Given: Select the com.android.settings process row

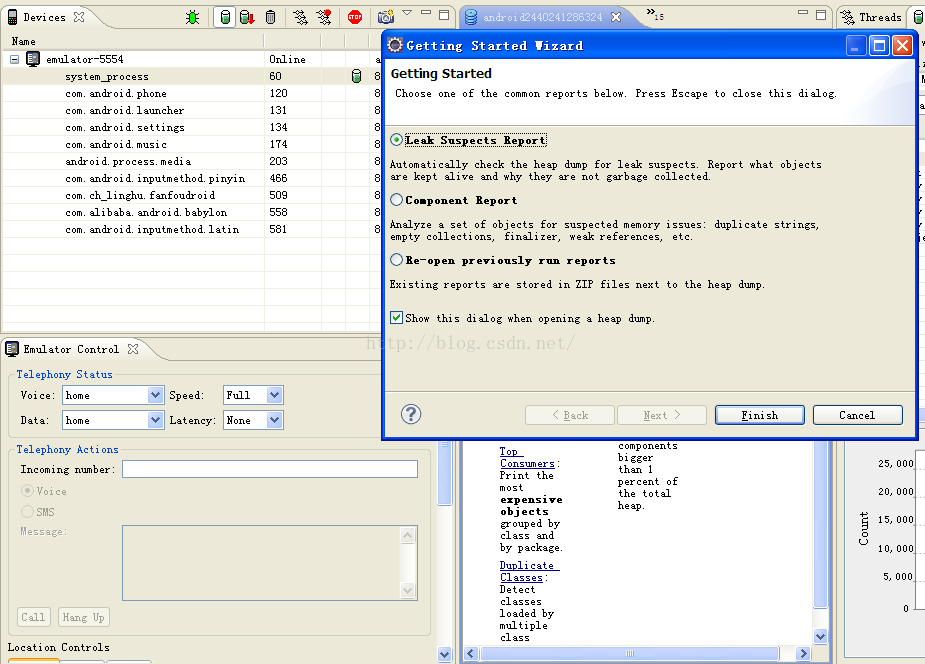Looking at the screenshot, I should (x=125, y=127).
